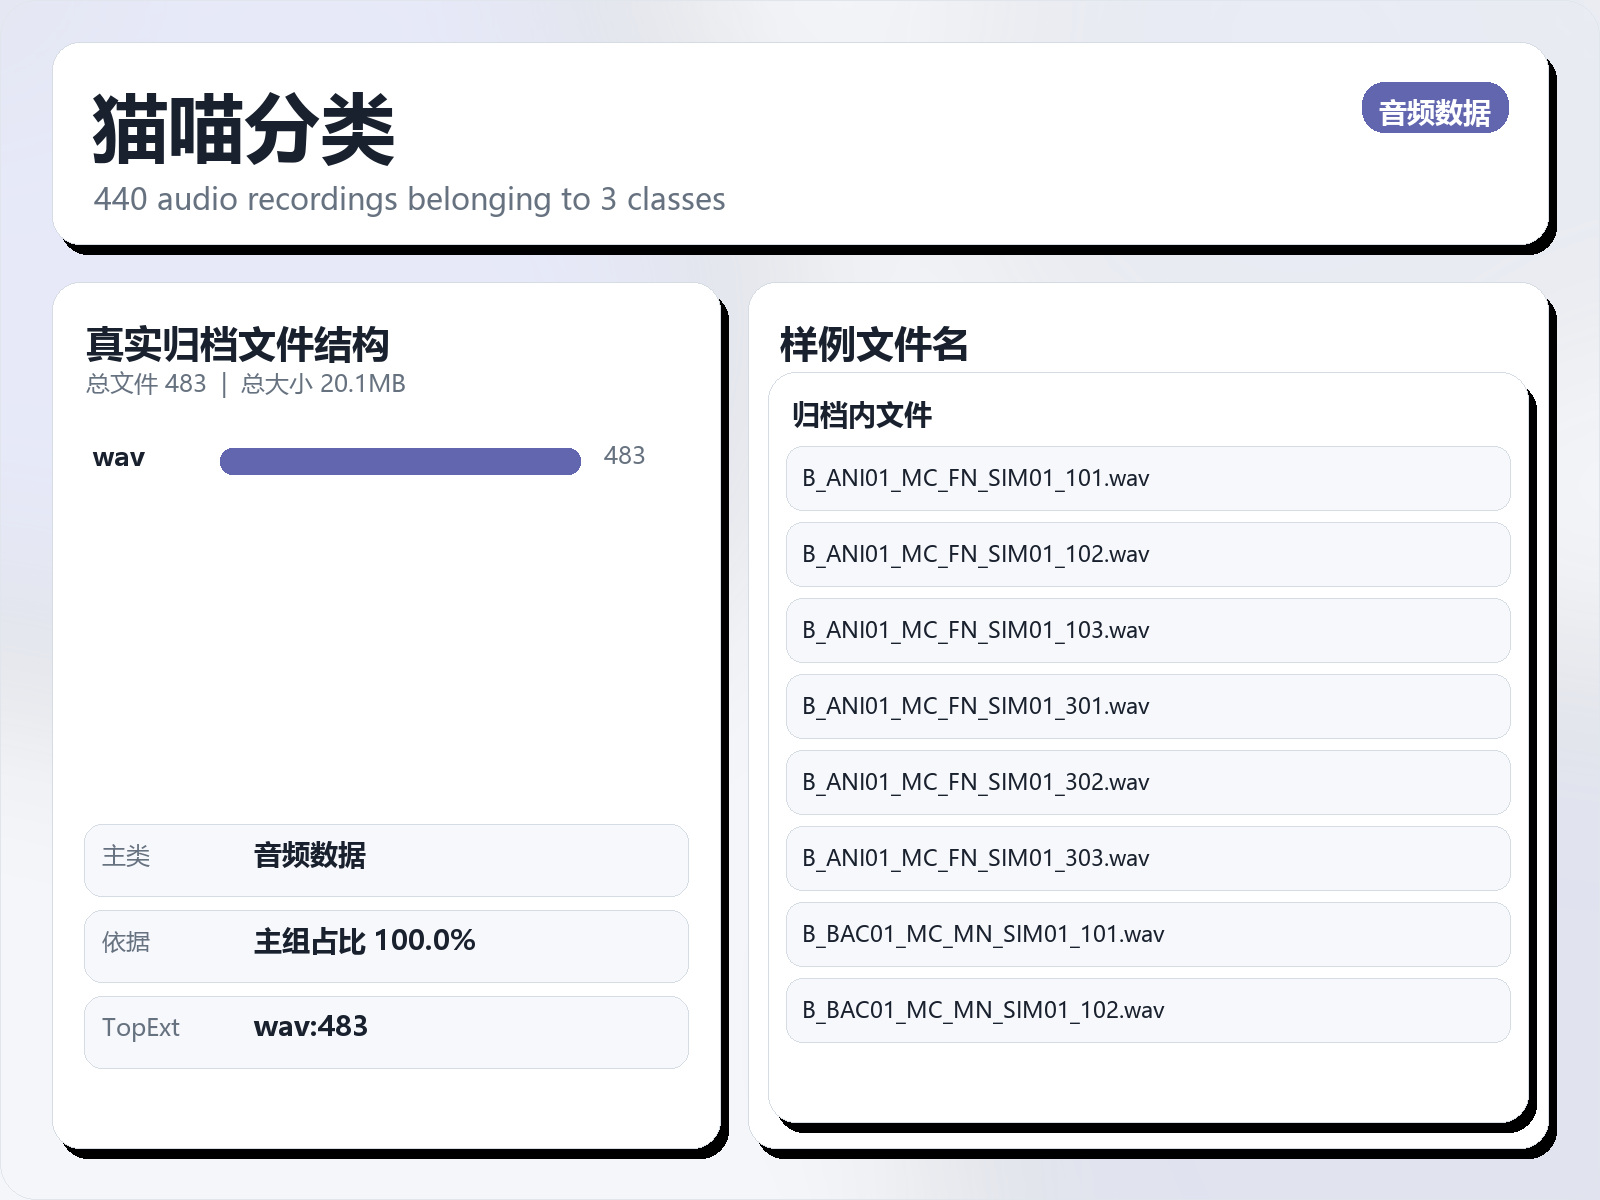The width and height of the screenshot is (1600, 1200).
Task: Select the 总大小 20.1MB value
Action: click(322, 383)
